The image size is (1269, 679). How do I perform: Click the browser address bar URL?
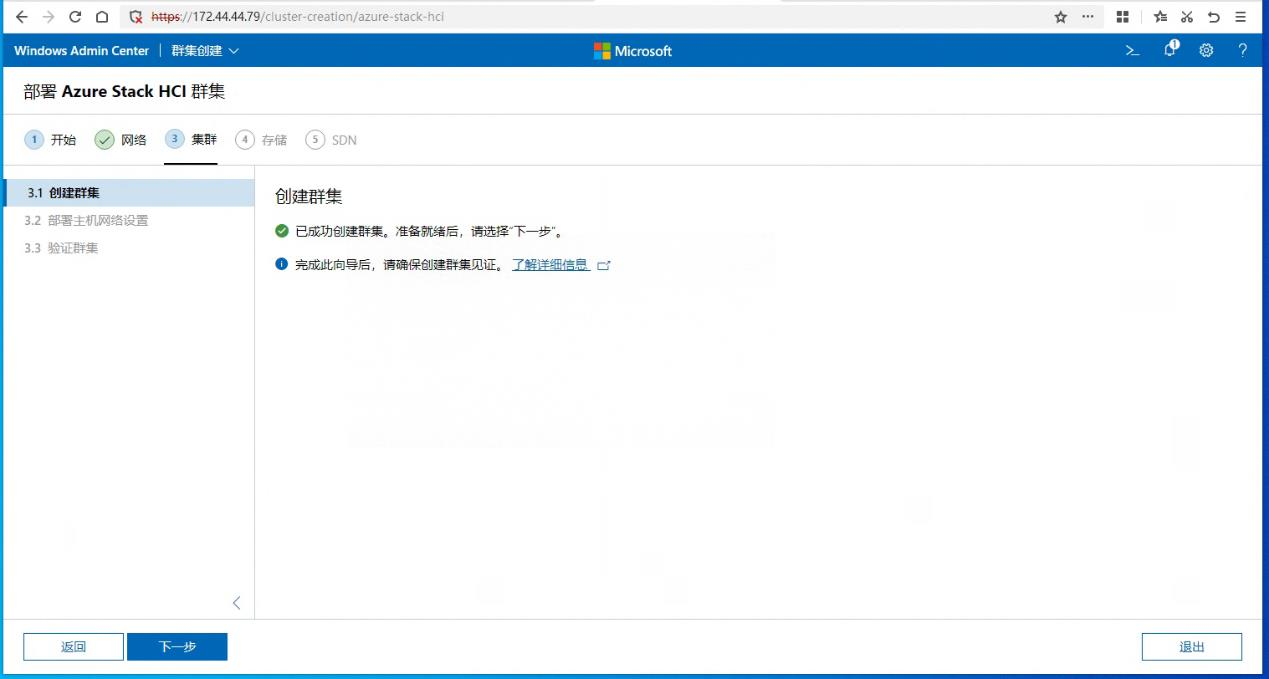point(298,17)
